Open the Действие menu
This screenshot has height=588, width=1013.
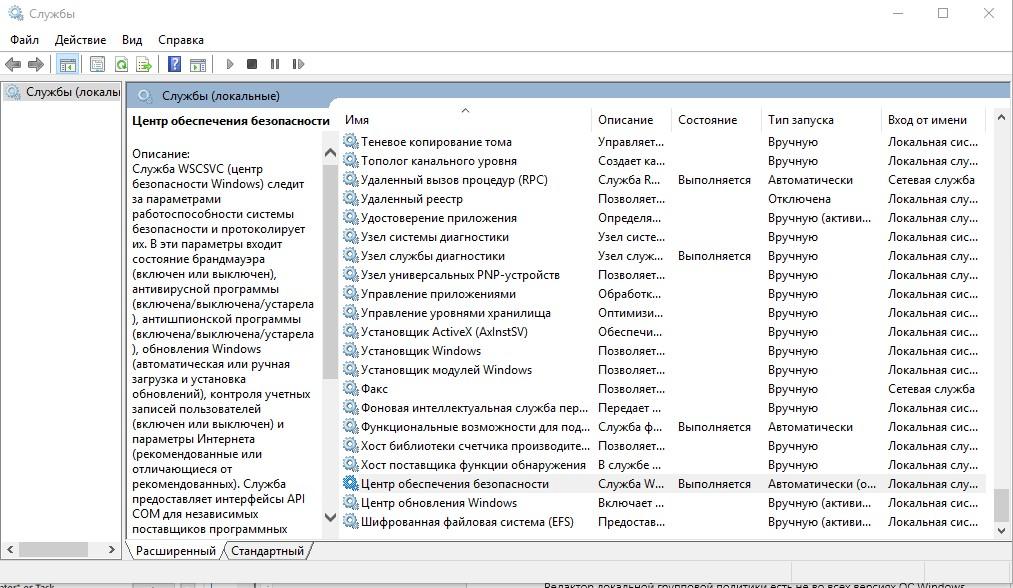click(80, 40)
